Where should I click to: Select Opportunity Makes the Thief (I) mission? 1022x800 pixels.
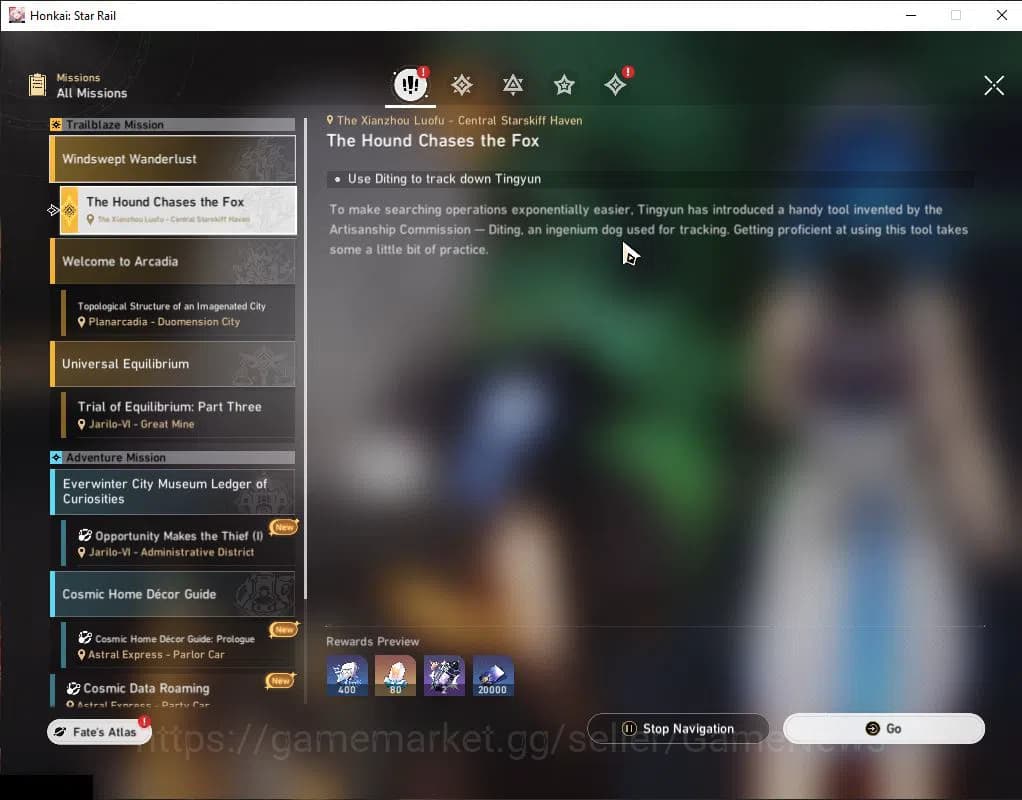[x=178, y=543]
